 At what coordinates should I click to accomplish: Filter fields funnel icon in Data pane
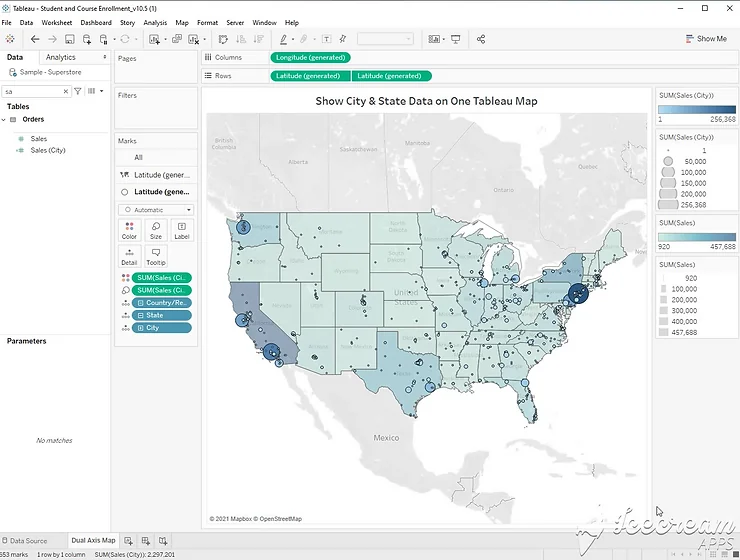point(78,91)
